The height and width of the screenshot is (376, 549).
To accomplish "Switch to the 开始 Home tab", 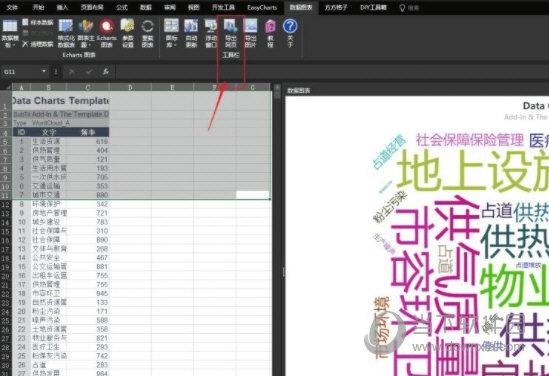I will tap(39, 7).
